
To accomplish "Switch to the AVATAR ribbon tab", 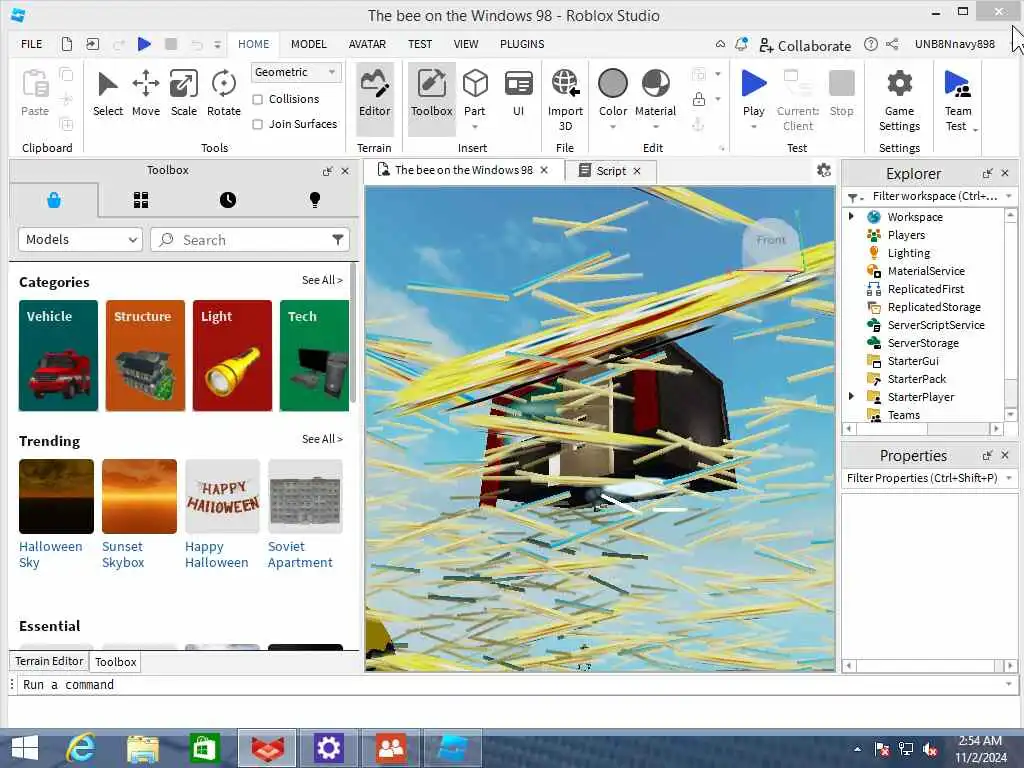I will 367,44.
